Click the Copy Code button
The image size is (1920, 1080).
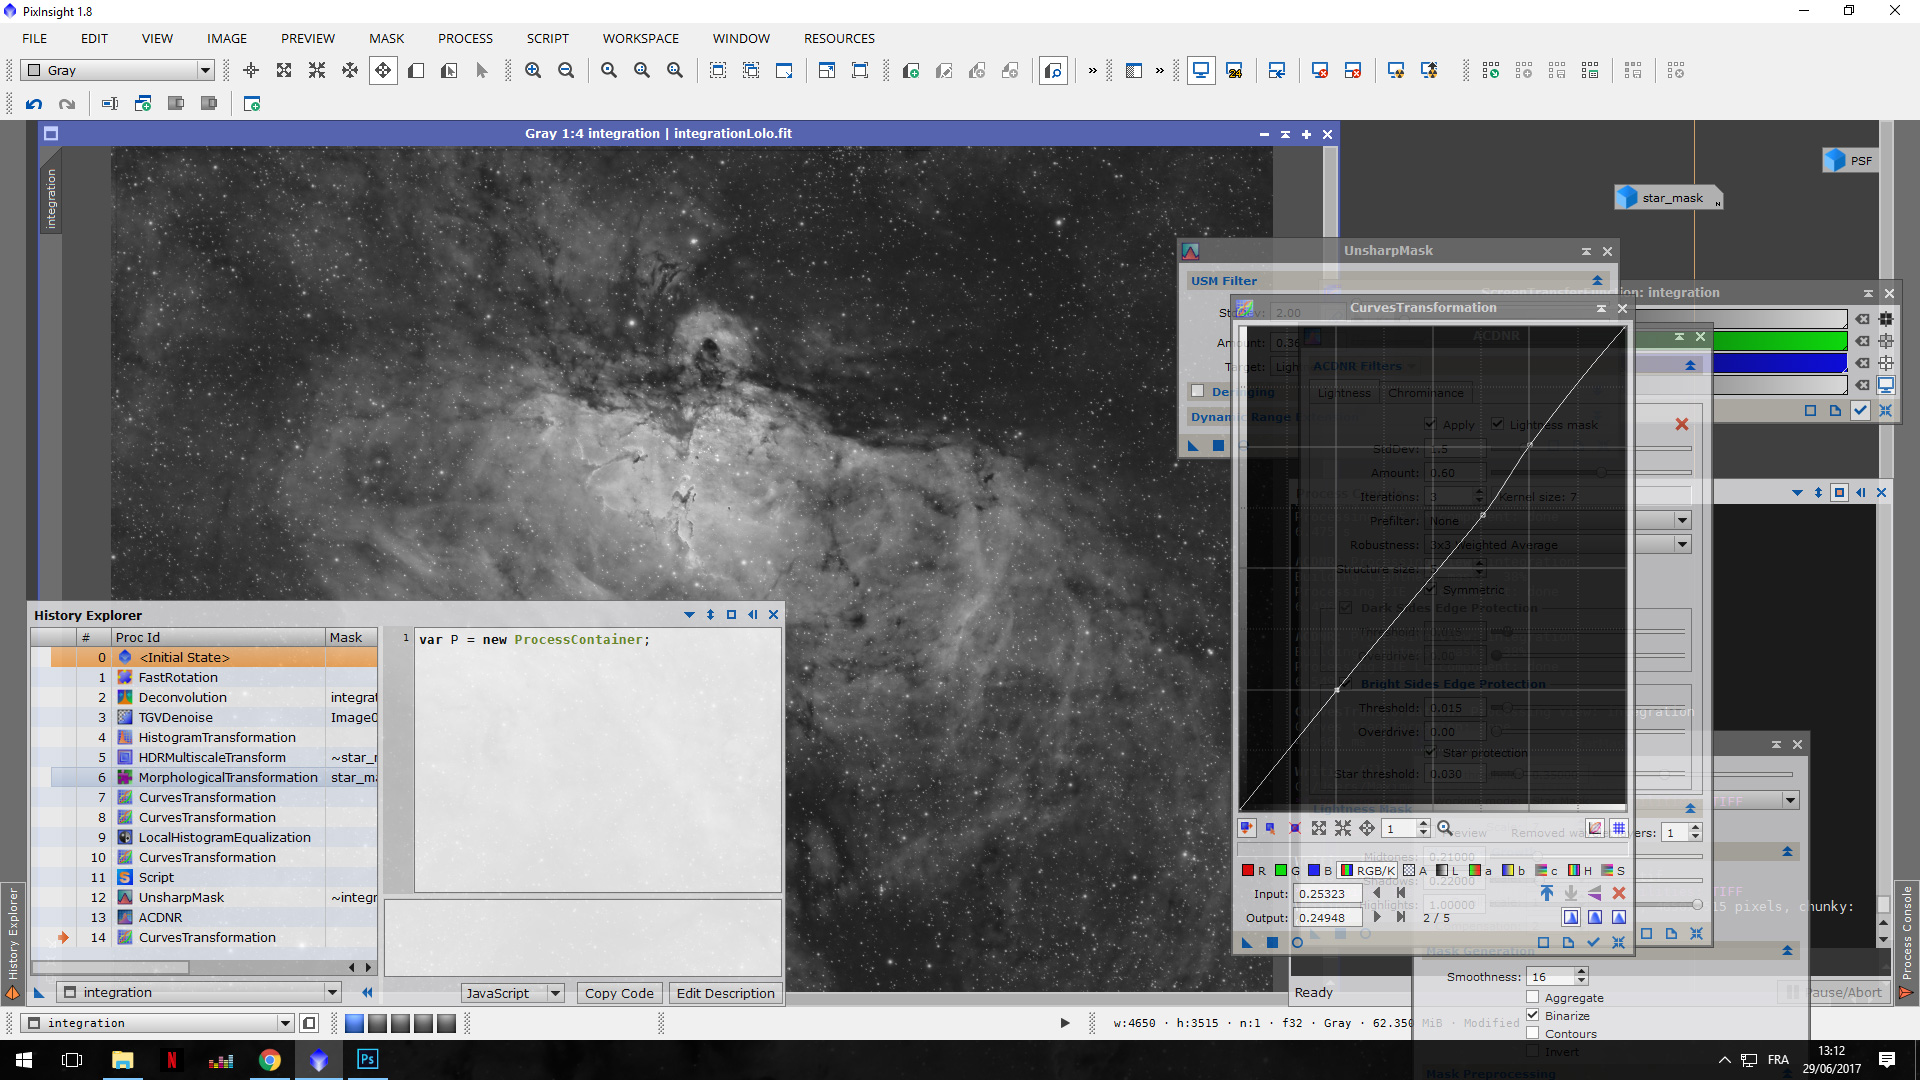619,993
